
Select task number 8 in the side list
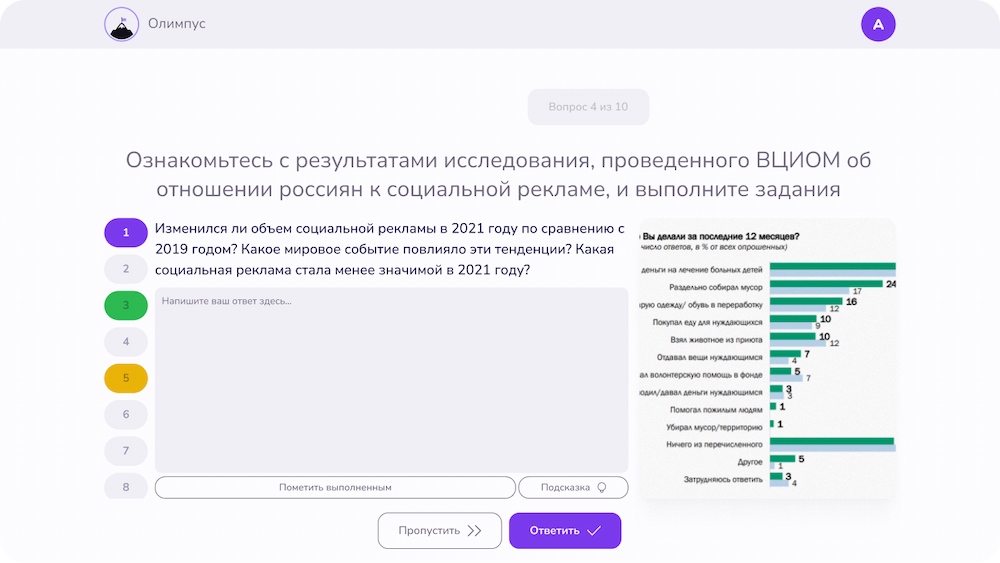point(126,486)
